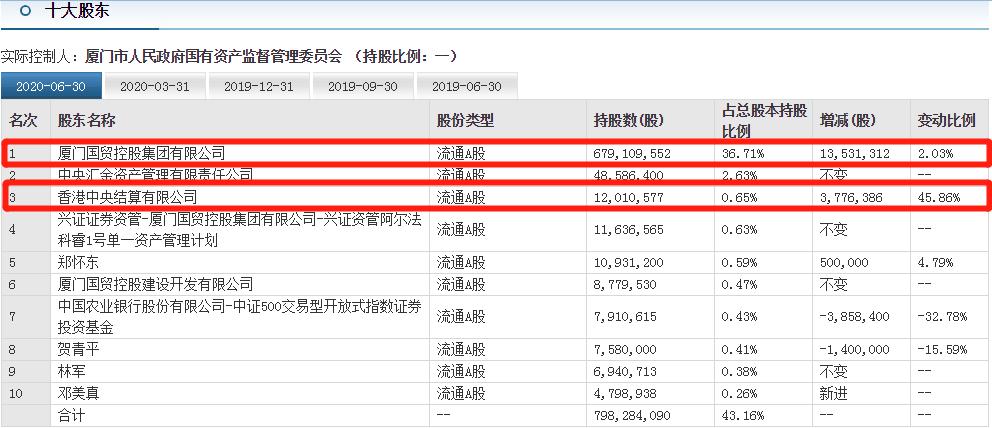Select shareholder 厦门国贸控股集团有限公司
The height and width of the screenshot is (428, 992).
click(140, 153)
